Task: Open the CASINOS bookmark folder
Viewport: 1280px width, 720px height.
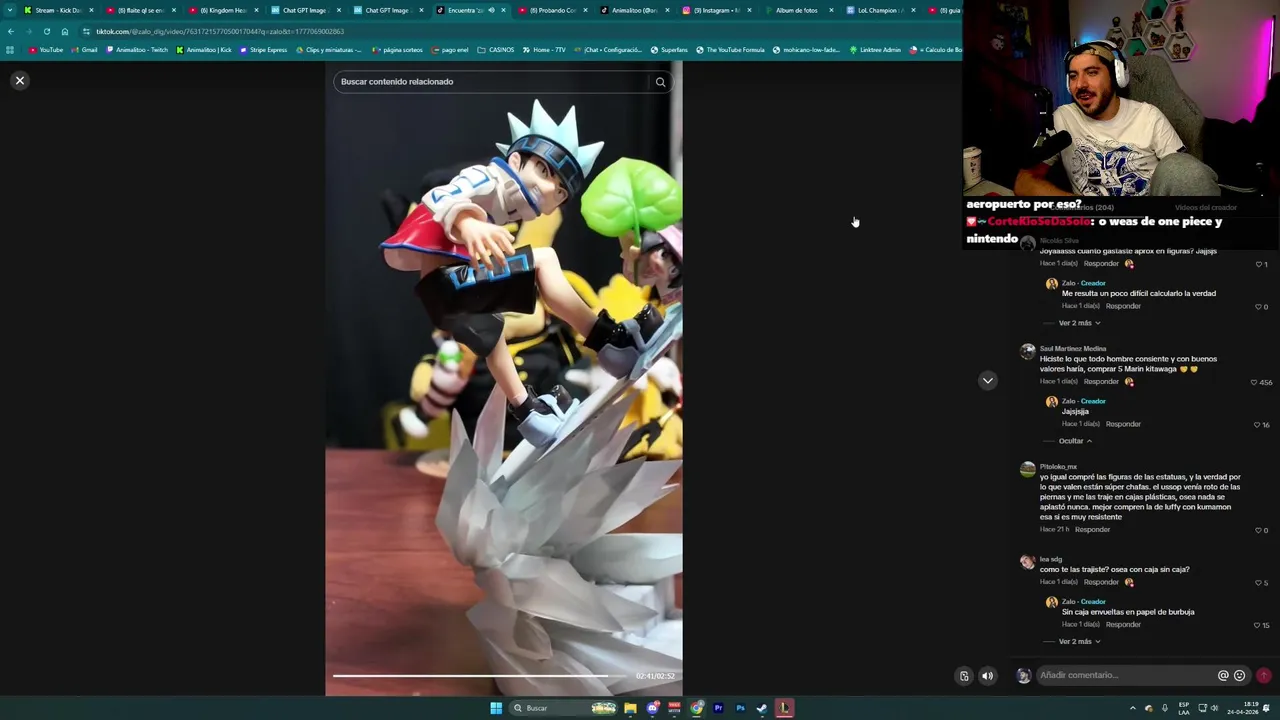Action: 496,50
